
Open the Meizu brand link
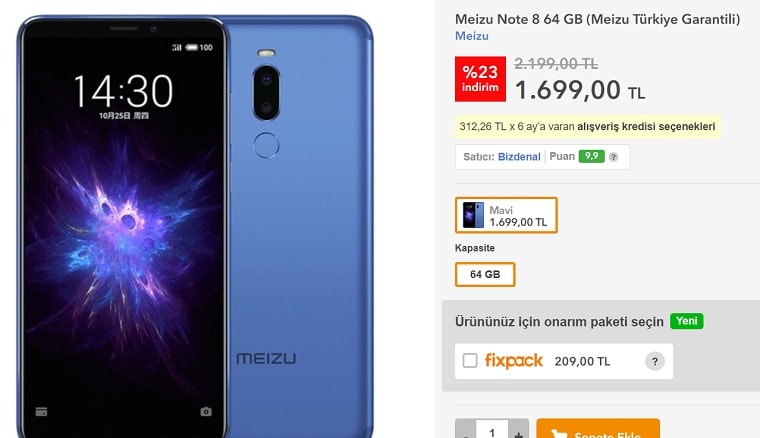[472, 36]
